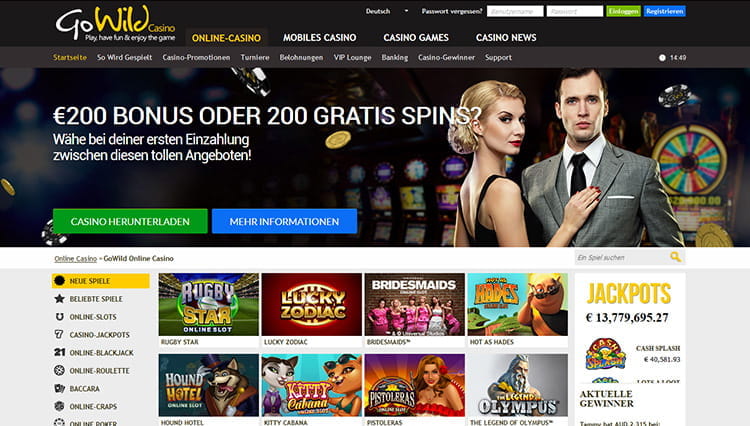Click the Casino-Jackpots icon
This screenshot has width=750, height=426.
pyautogui.click(x=59, y=335)
